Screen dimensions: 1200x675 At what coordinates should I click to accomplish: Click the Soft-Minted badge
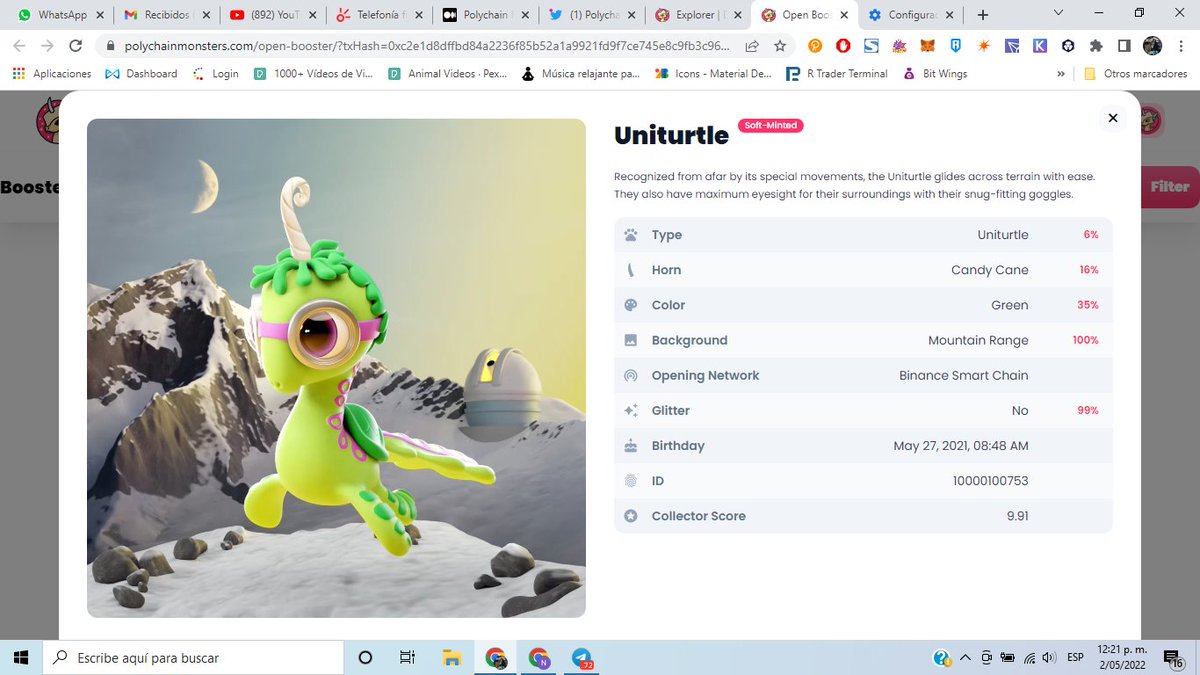click(770, 125)
